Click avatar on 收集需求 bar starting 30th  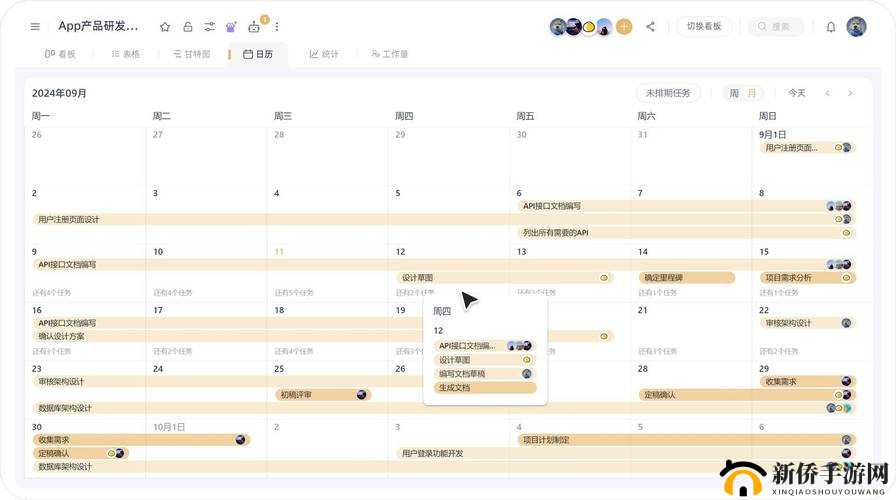click(x=241, y=440)
